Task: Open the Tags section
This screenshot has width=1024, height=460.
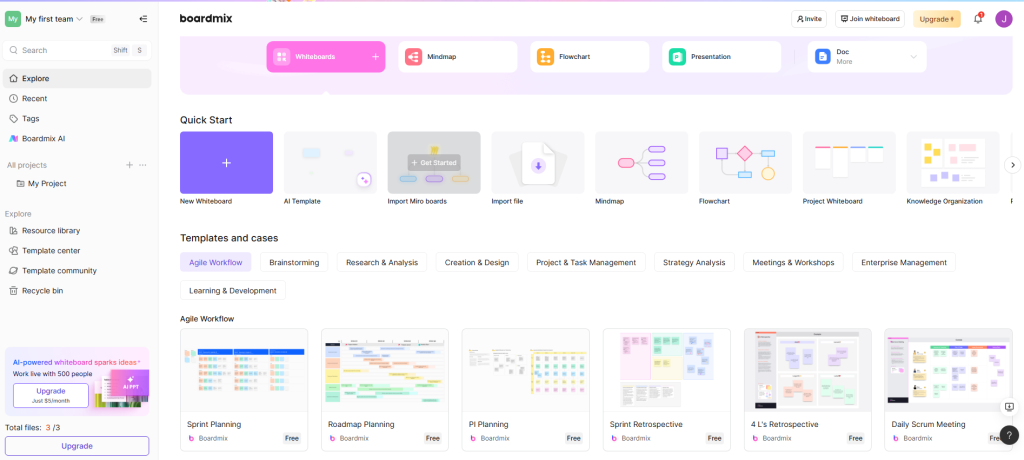Action: pos(30,118)
